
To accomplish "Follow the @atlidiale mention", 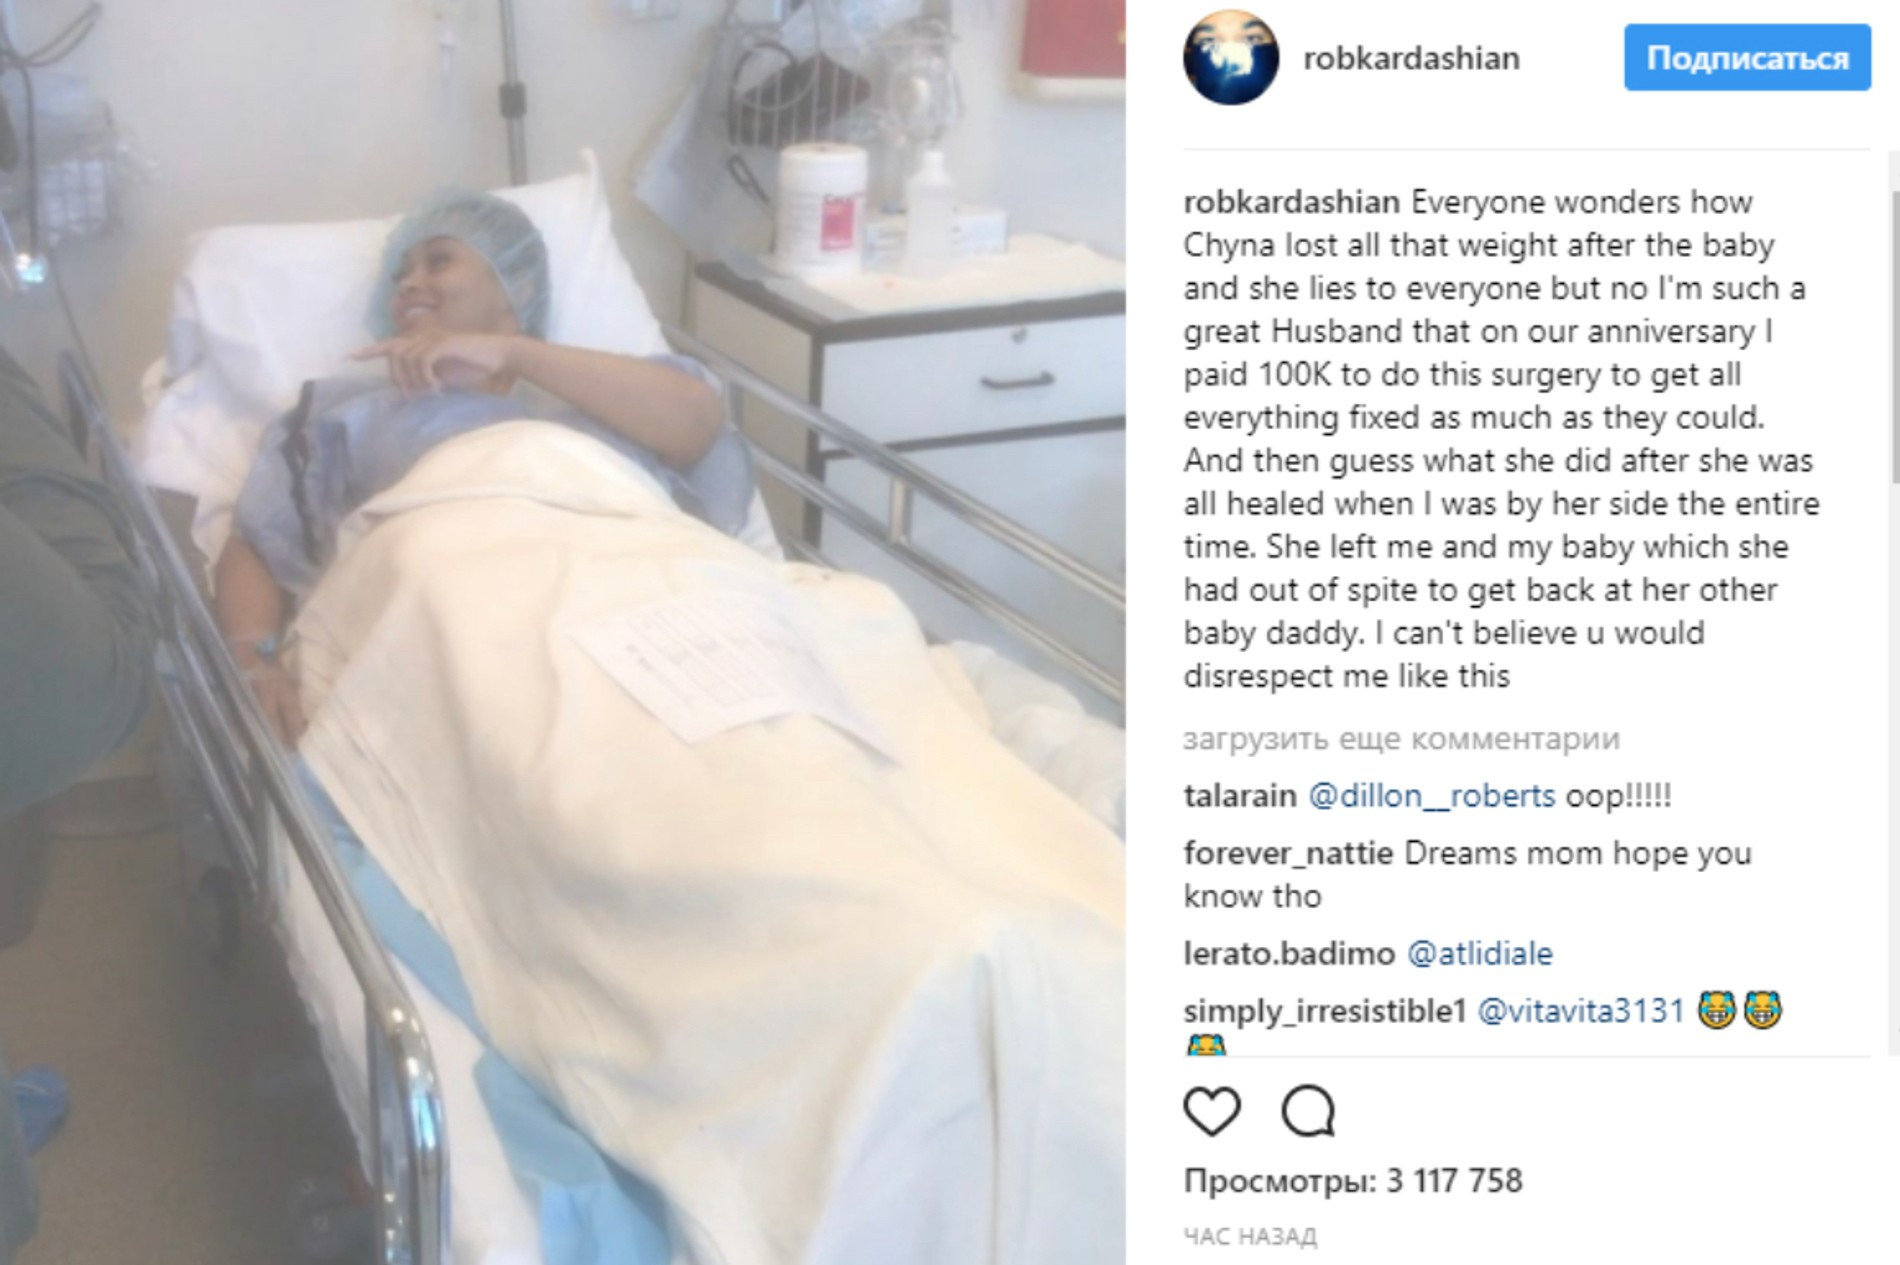I will 1480,953.
